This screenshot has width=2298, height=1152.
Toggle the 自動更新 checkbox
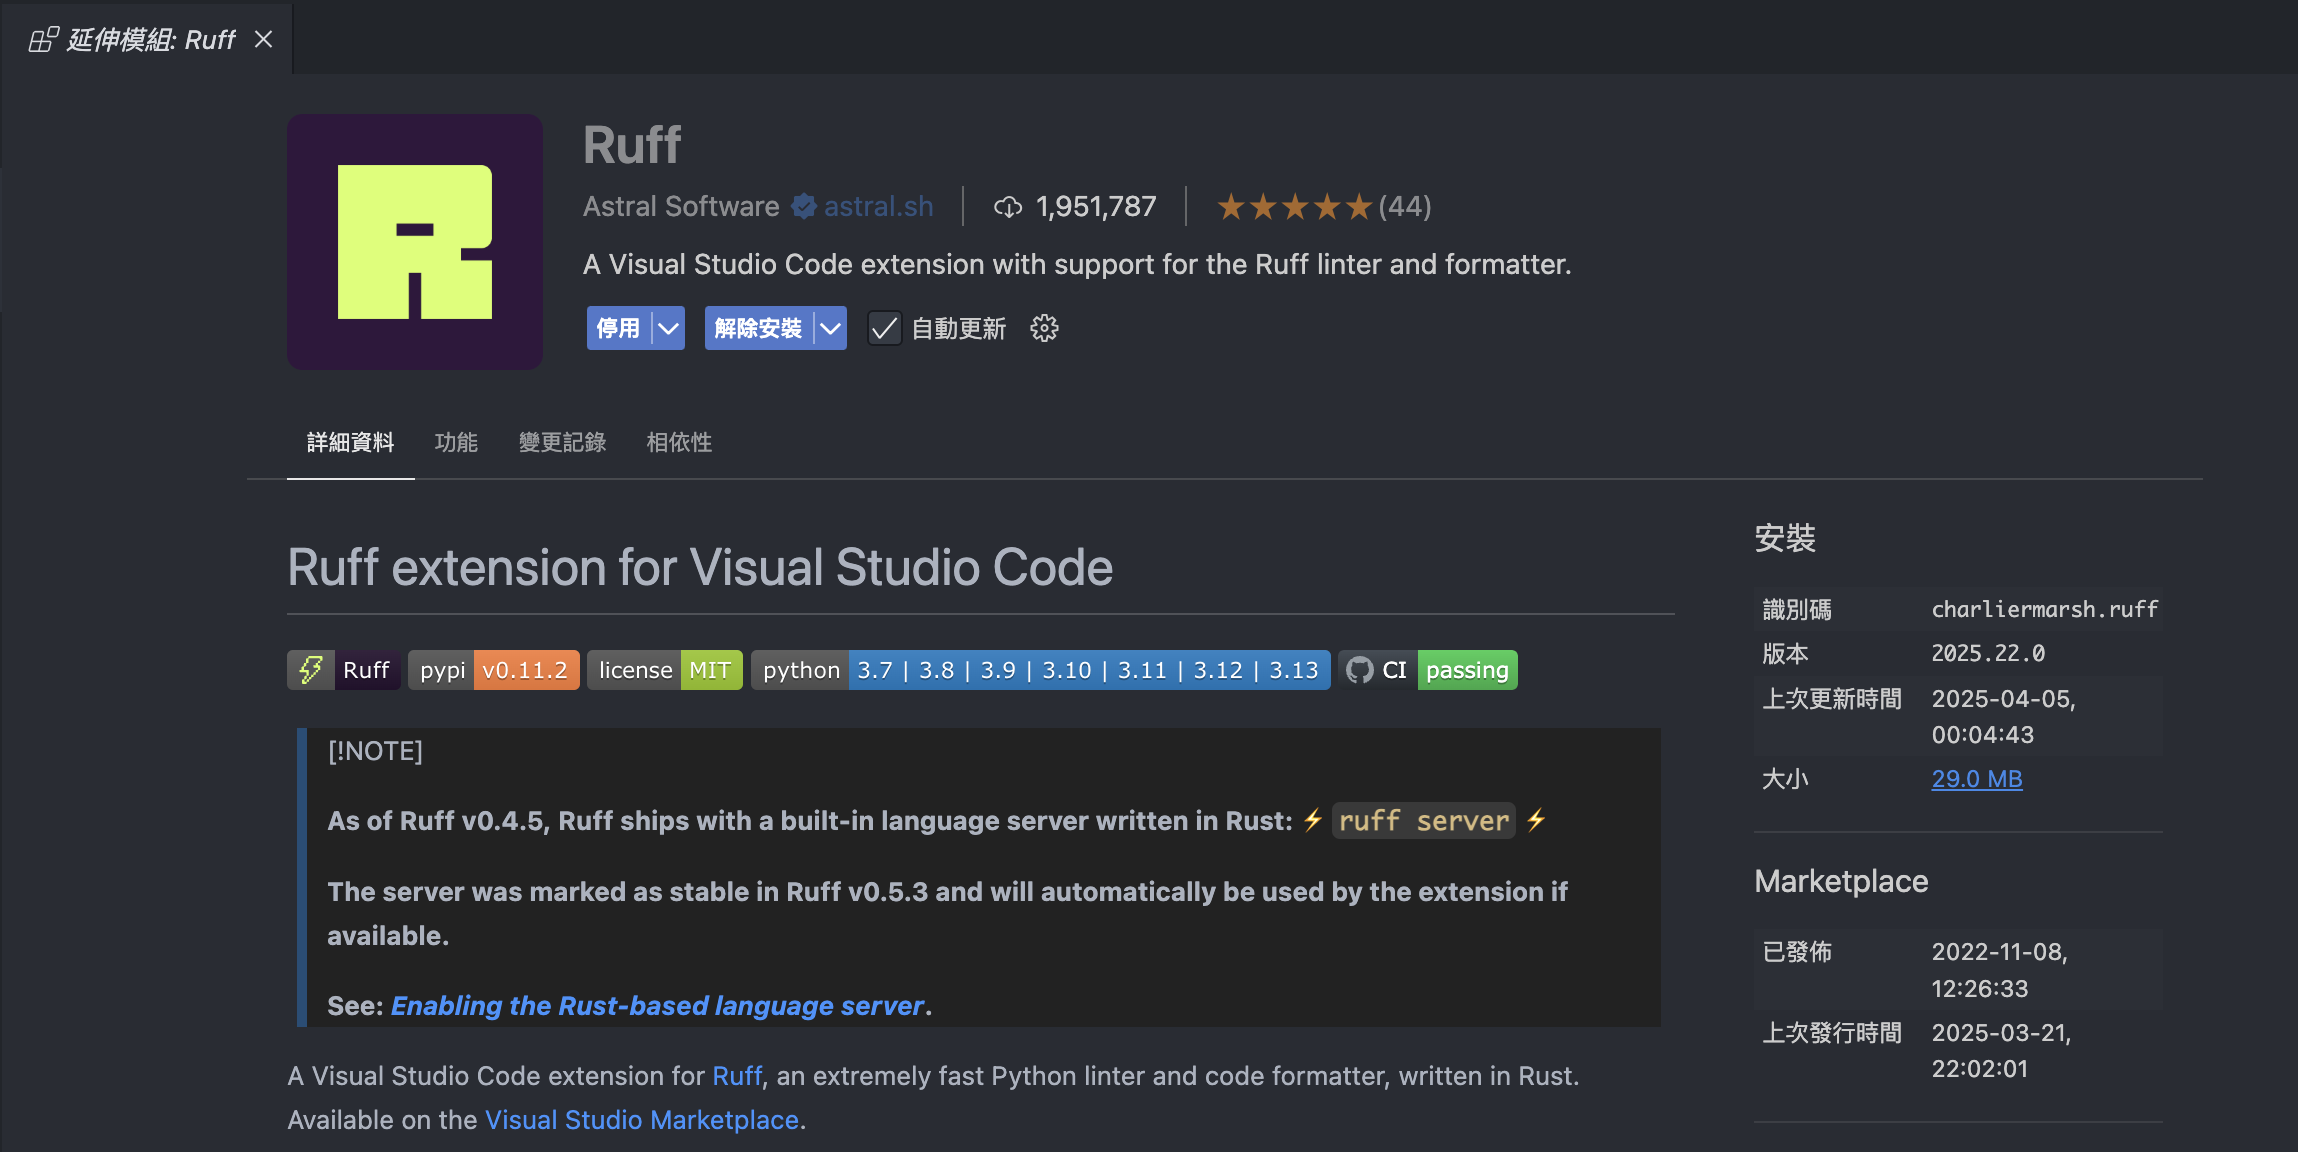coord(884,328)
